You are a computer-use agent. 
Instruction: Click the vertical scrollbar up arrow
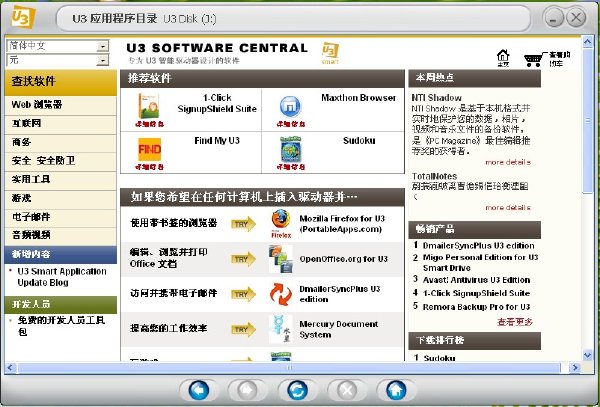(587, 42)
